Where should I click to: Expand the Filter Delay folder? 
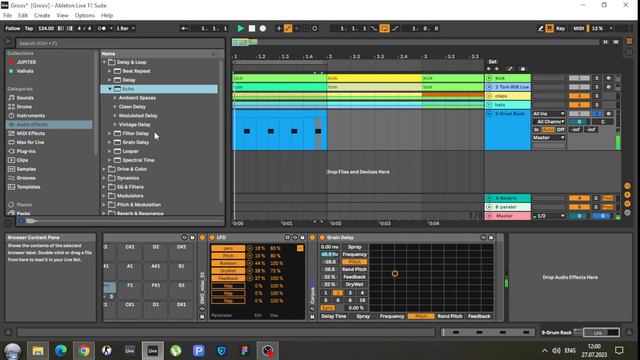(x=109, y=133)
